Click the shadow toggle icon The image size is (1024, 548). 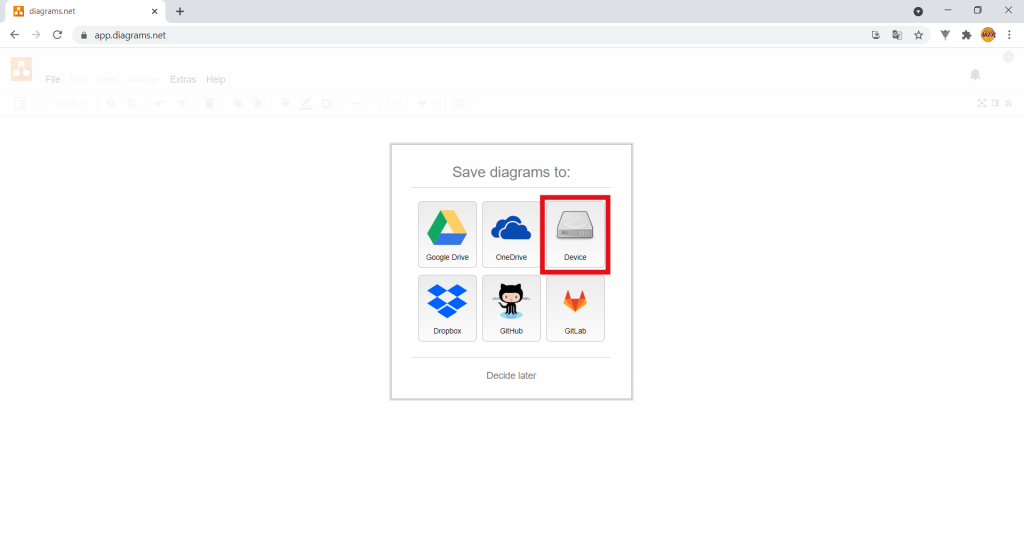click(x=327, y=103)
